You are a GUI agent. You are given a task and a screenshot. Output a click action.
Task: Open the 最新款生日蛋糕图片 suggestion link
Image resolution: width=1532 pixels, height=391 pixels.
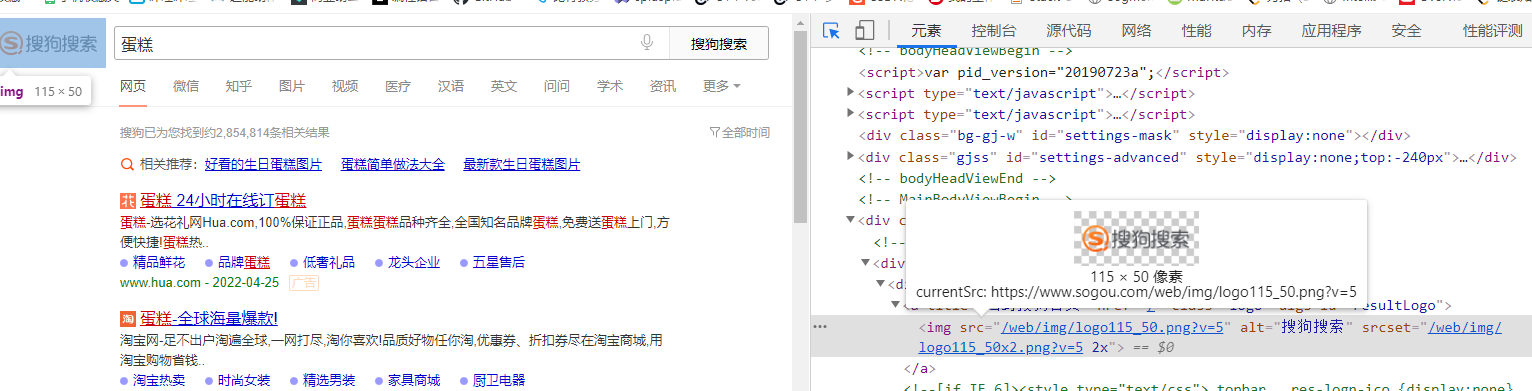coord(522,164)
